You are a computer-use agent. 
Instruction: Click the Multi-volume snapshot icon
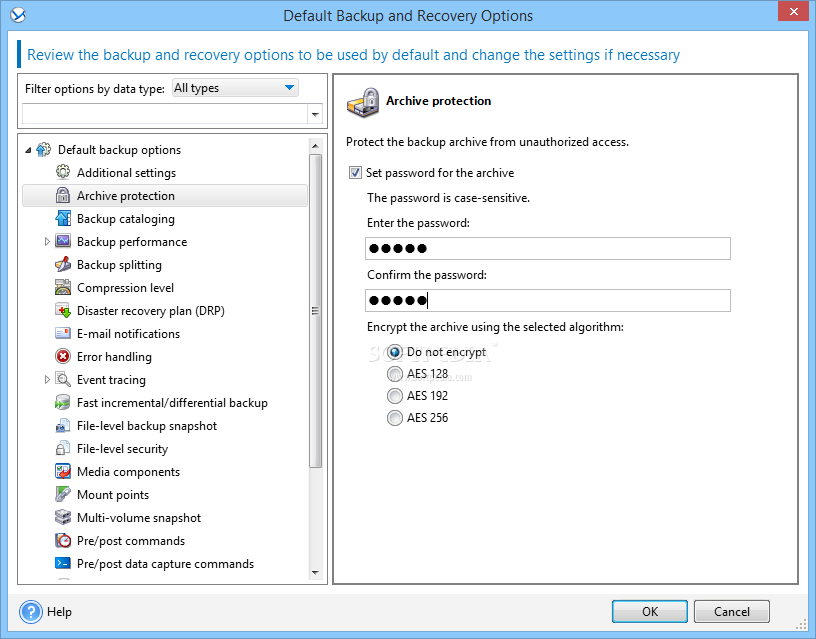click(63, 517)
